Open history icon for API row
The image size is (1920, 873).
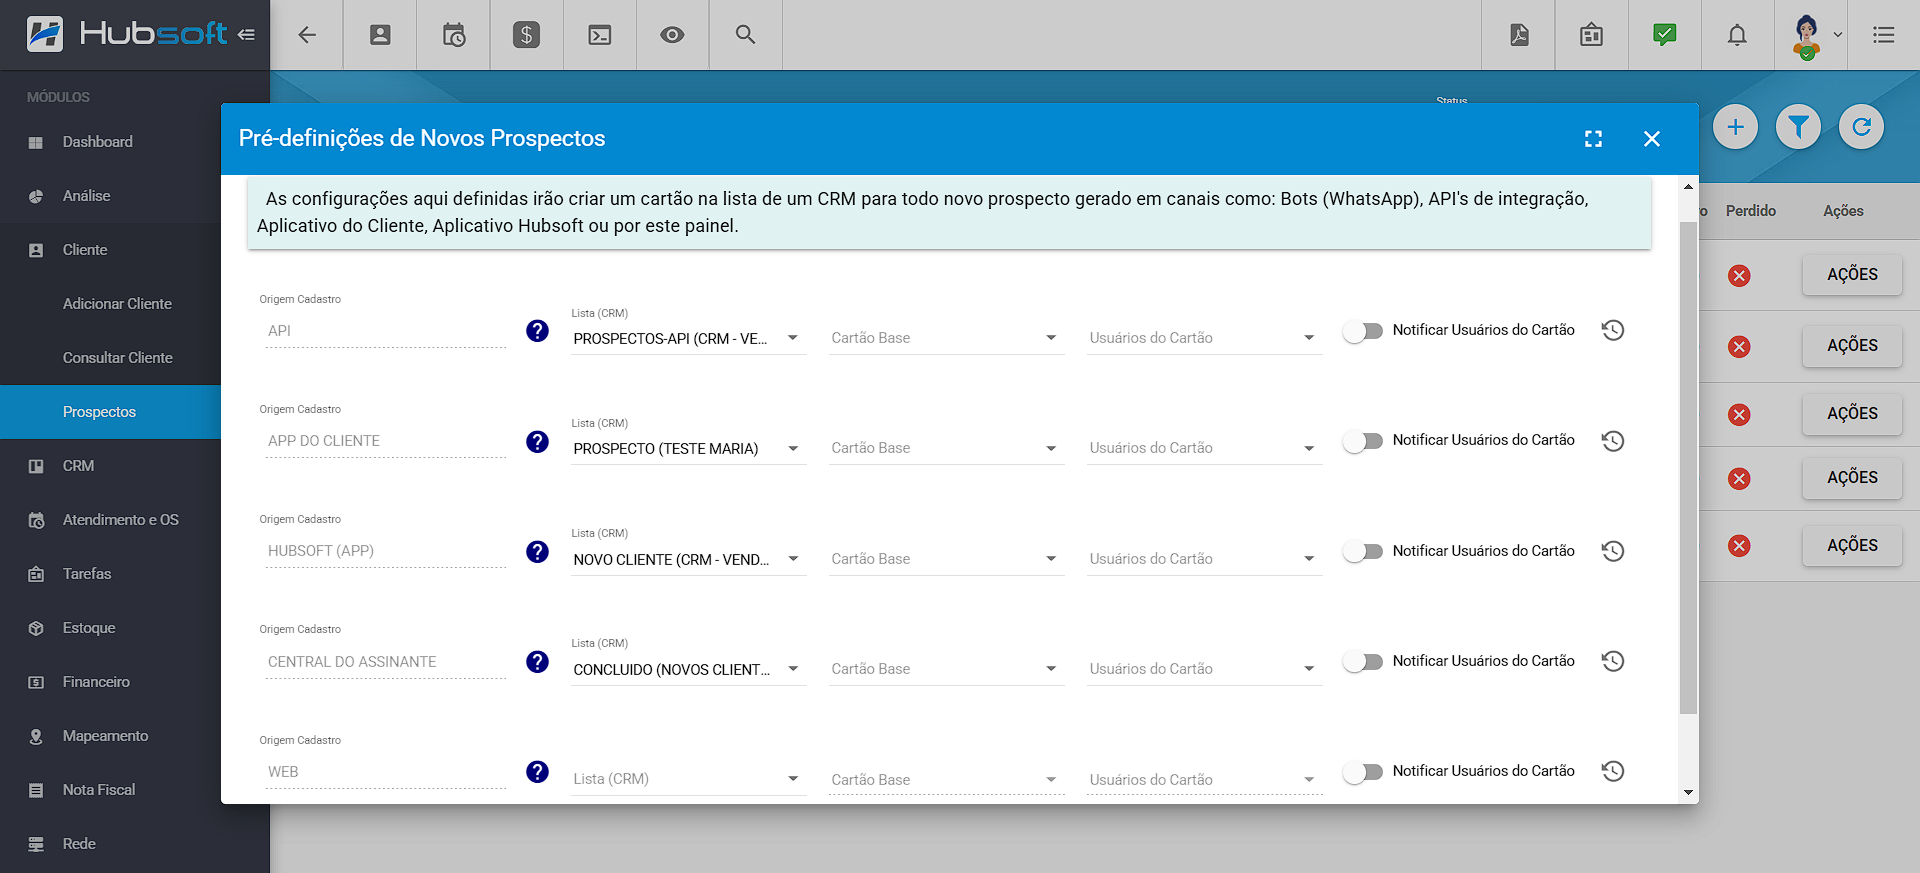click(1613, 330)
